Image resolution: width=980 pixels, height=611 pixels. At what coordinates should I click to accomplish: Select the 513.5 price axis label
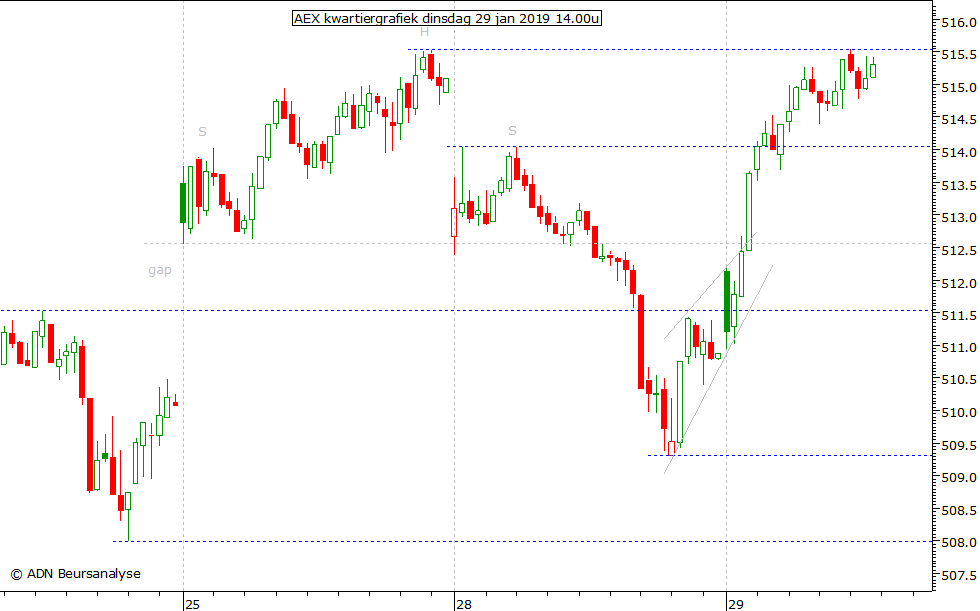click(x=959, y=186)
